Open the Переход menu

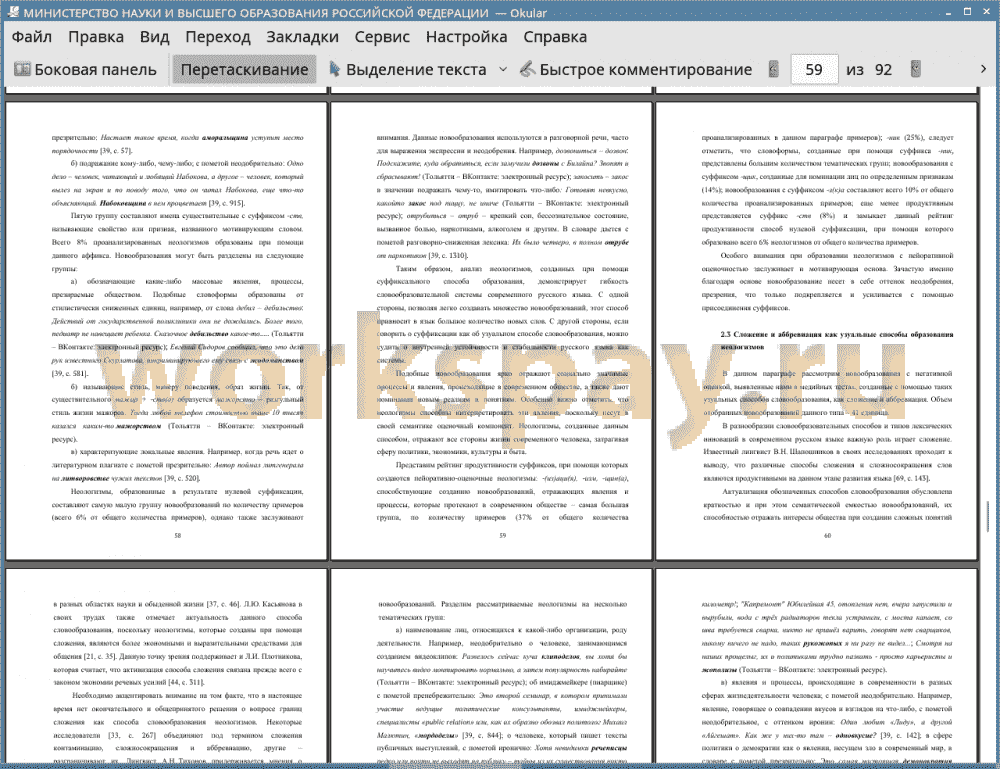click(x=217, y=37)
